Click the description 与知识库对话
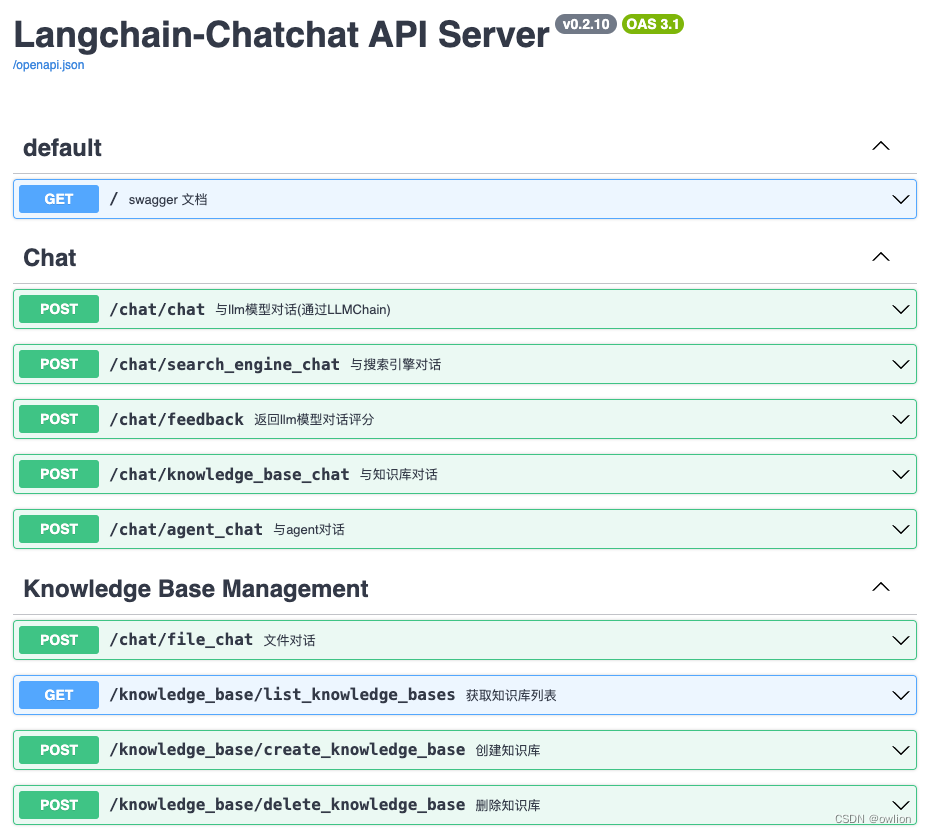Viewport: 926px width, 833px height. (x=399, y=474)
